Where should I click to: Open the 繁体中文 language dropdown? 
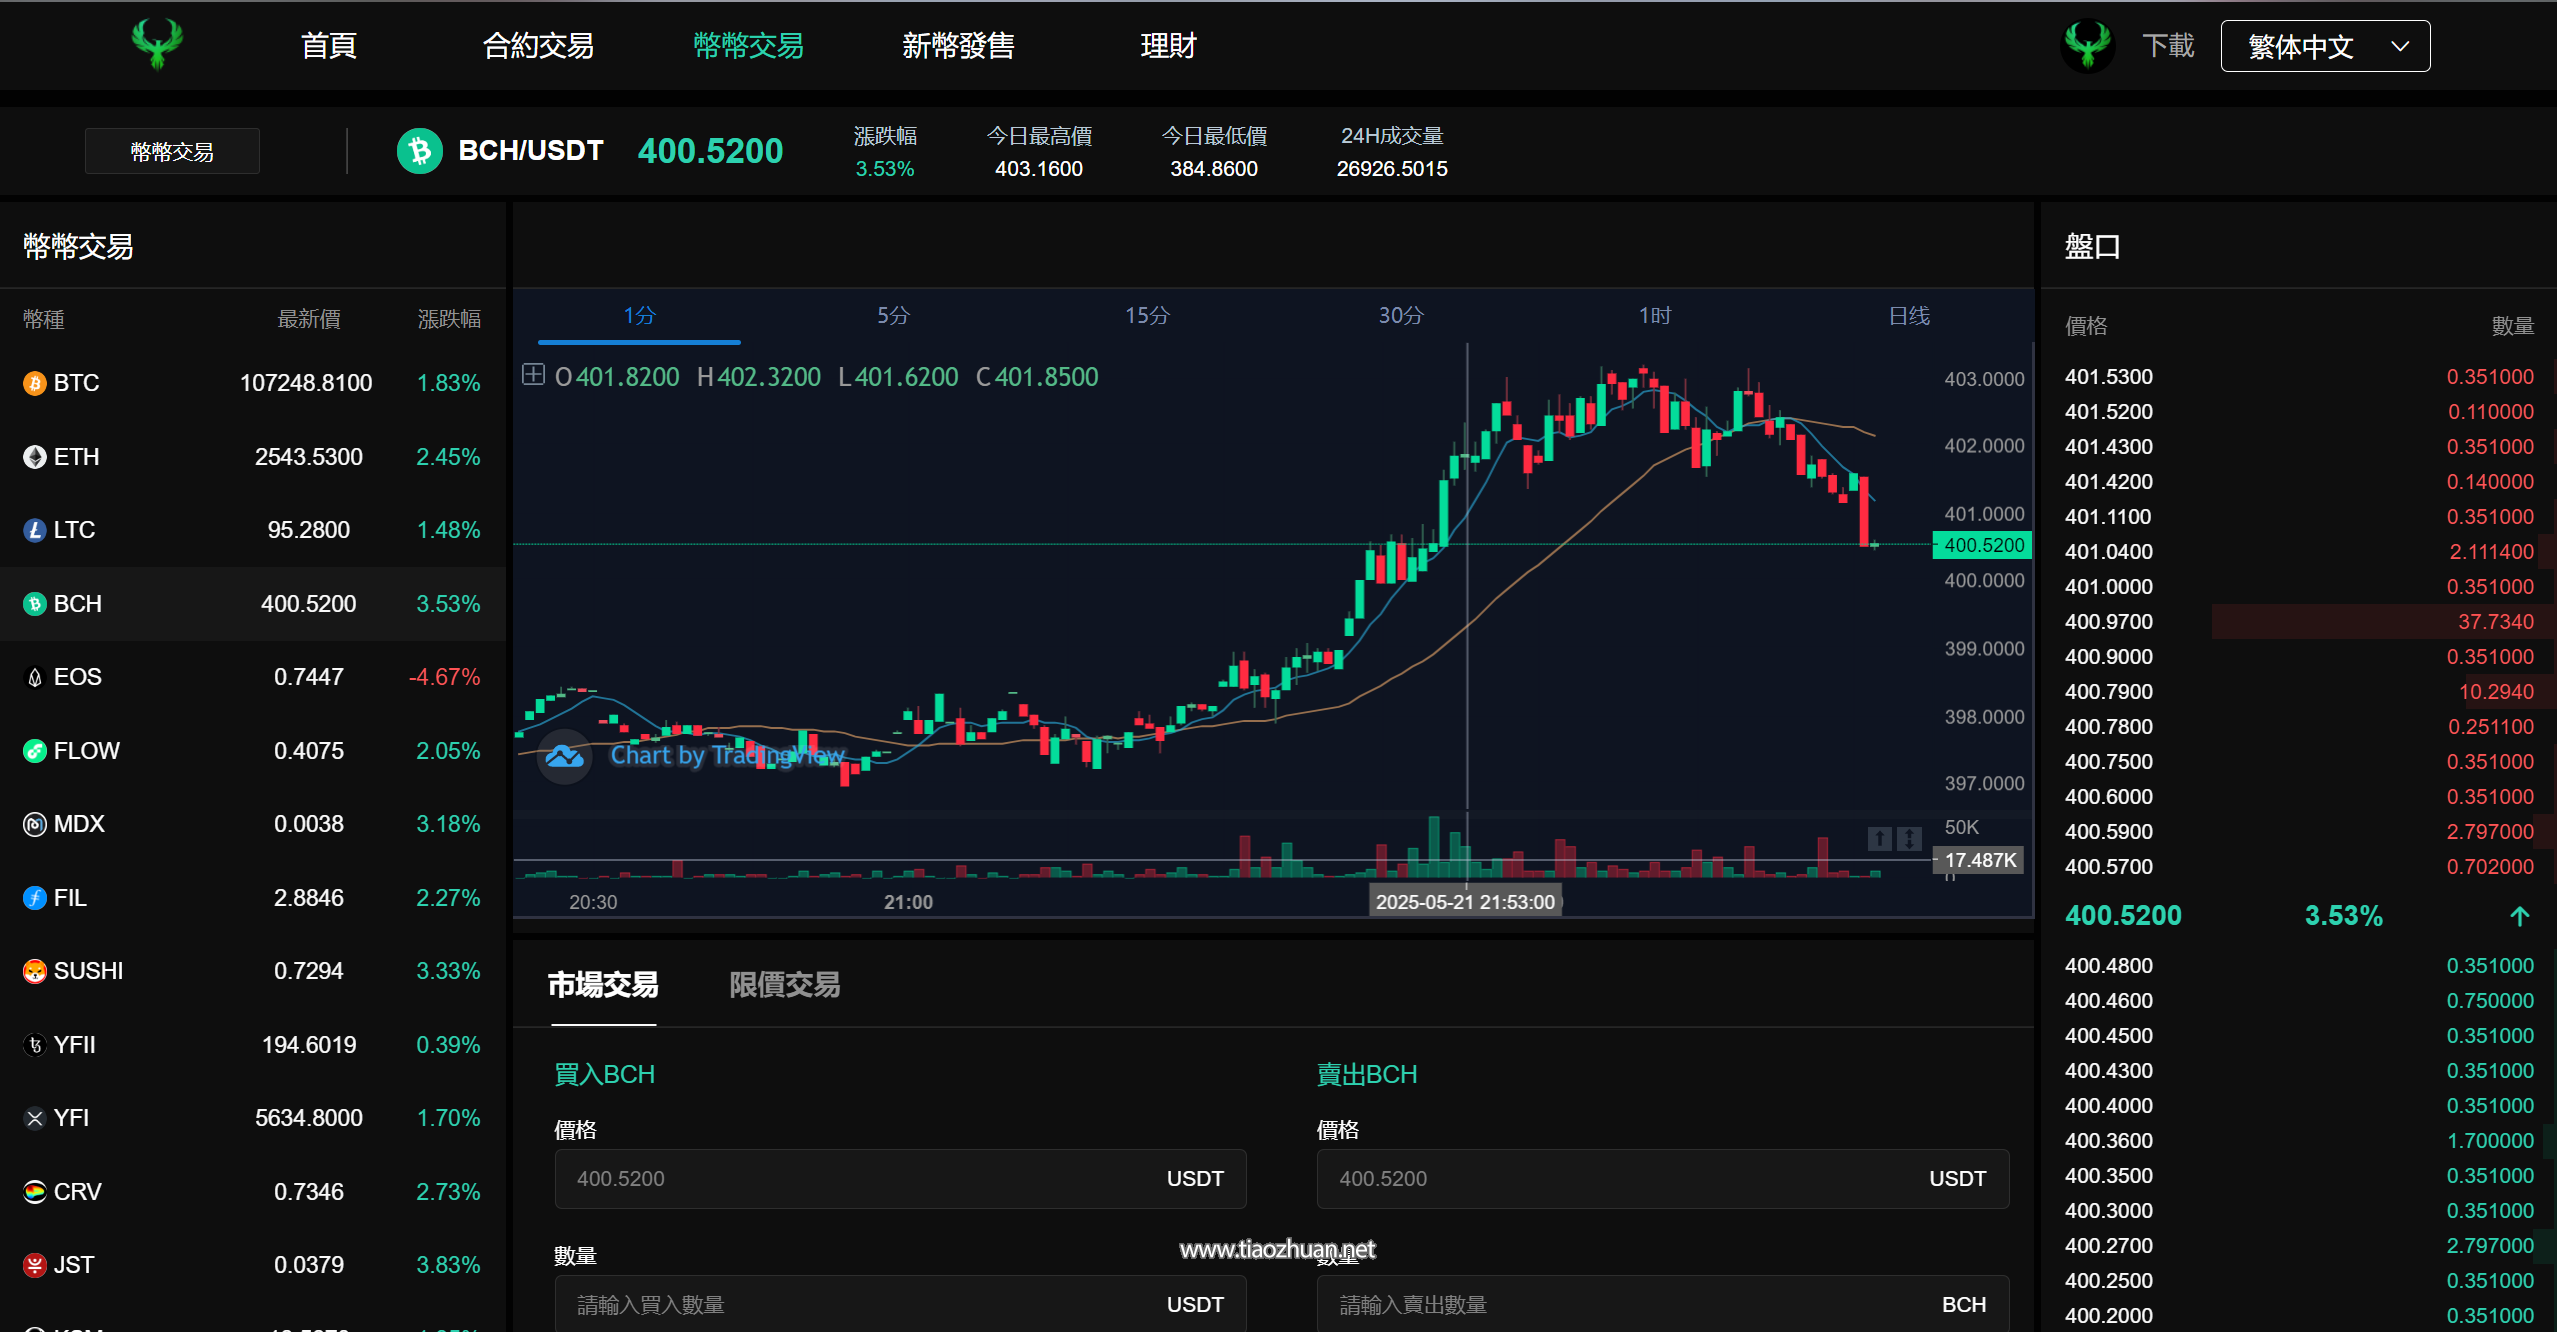tap(2300, 46)
